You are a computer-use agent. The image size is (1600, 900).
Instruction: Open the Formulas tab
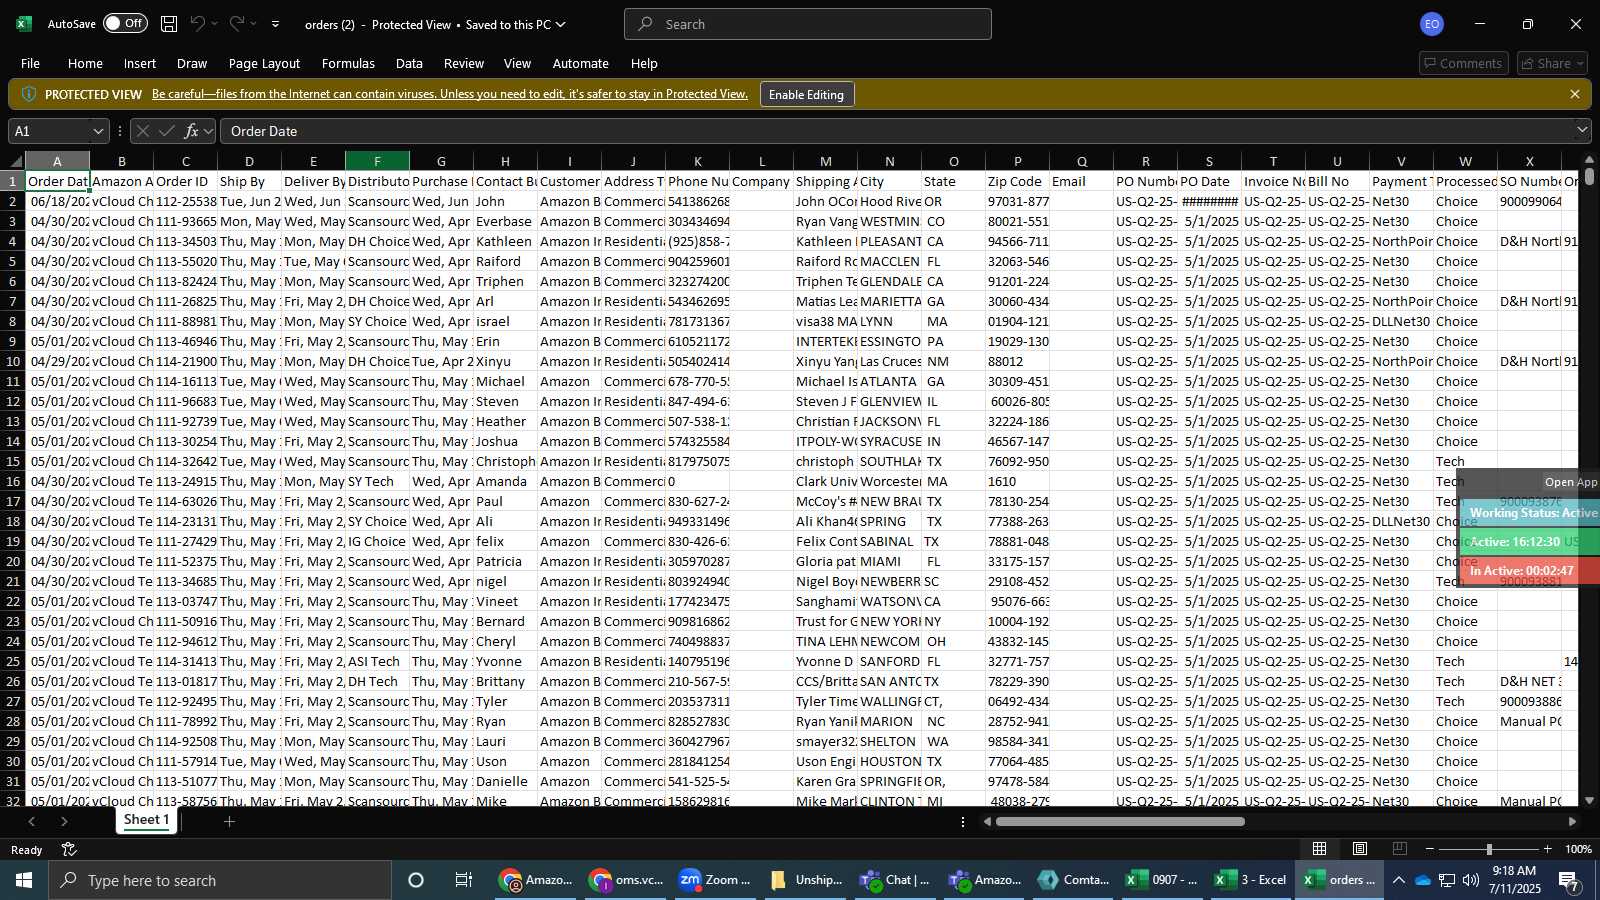click(x=348, y=63)
